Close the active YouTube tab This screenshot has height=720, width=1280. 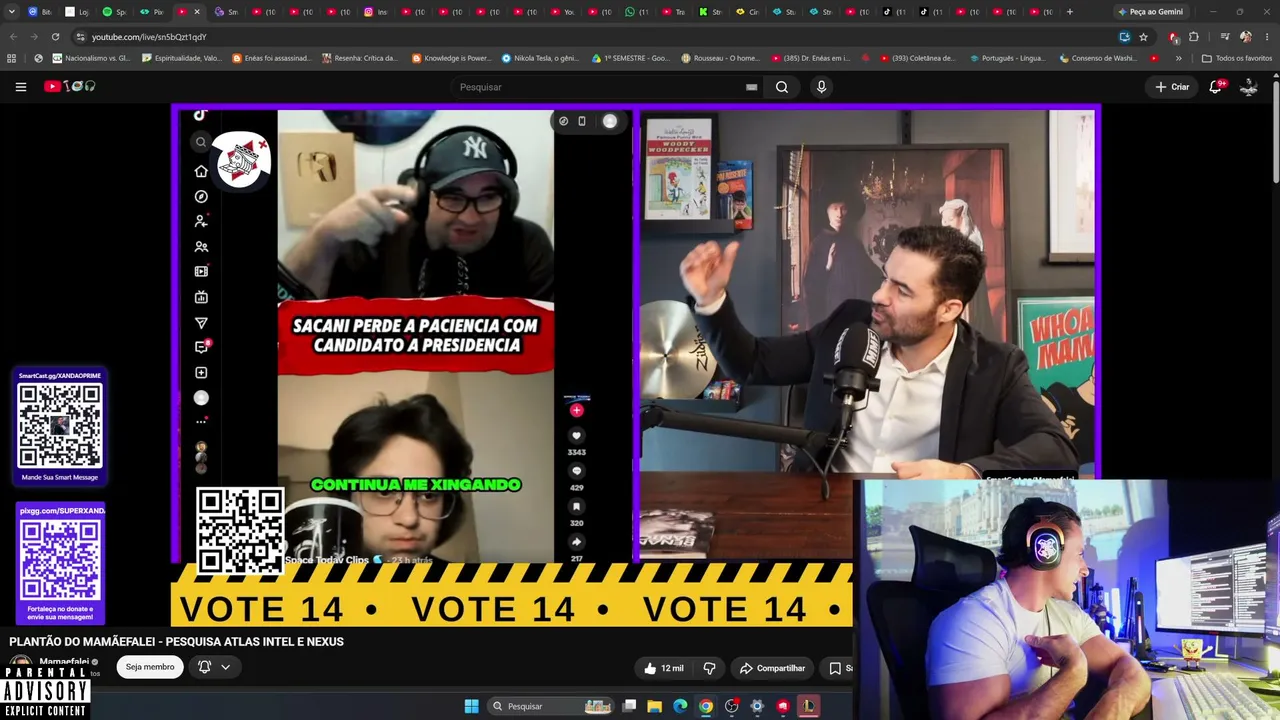[196, 12]
